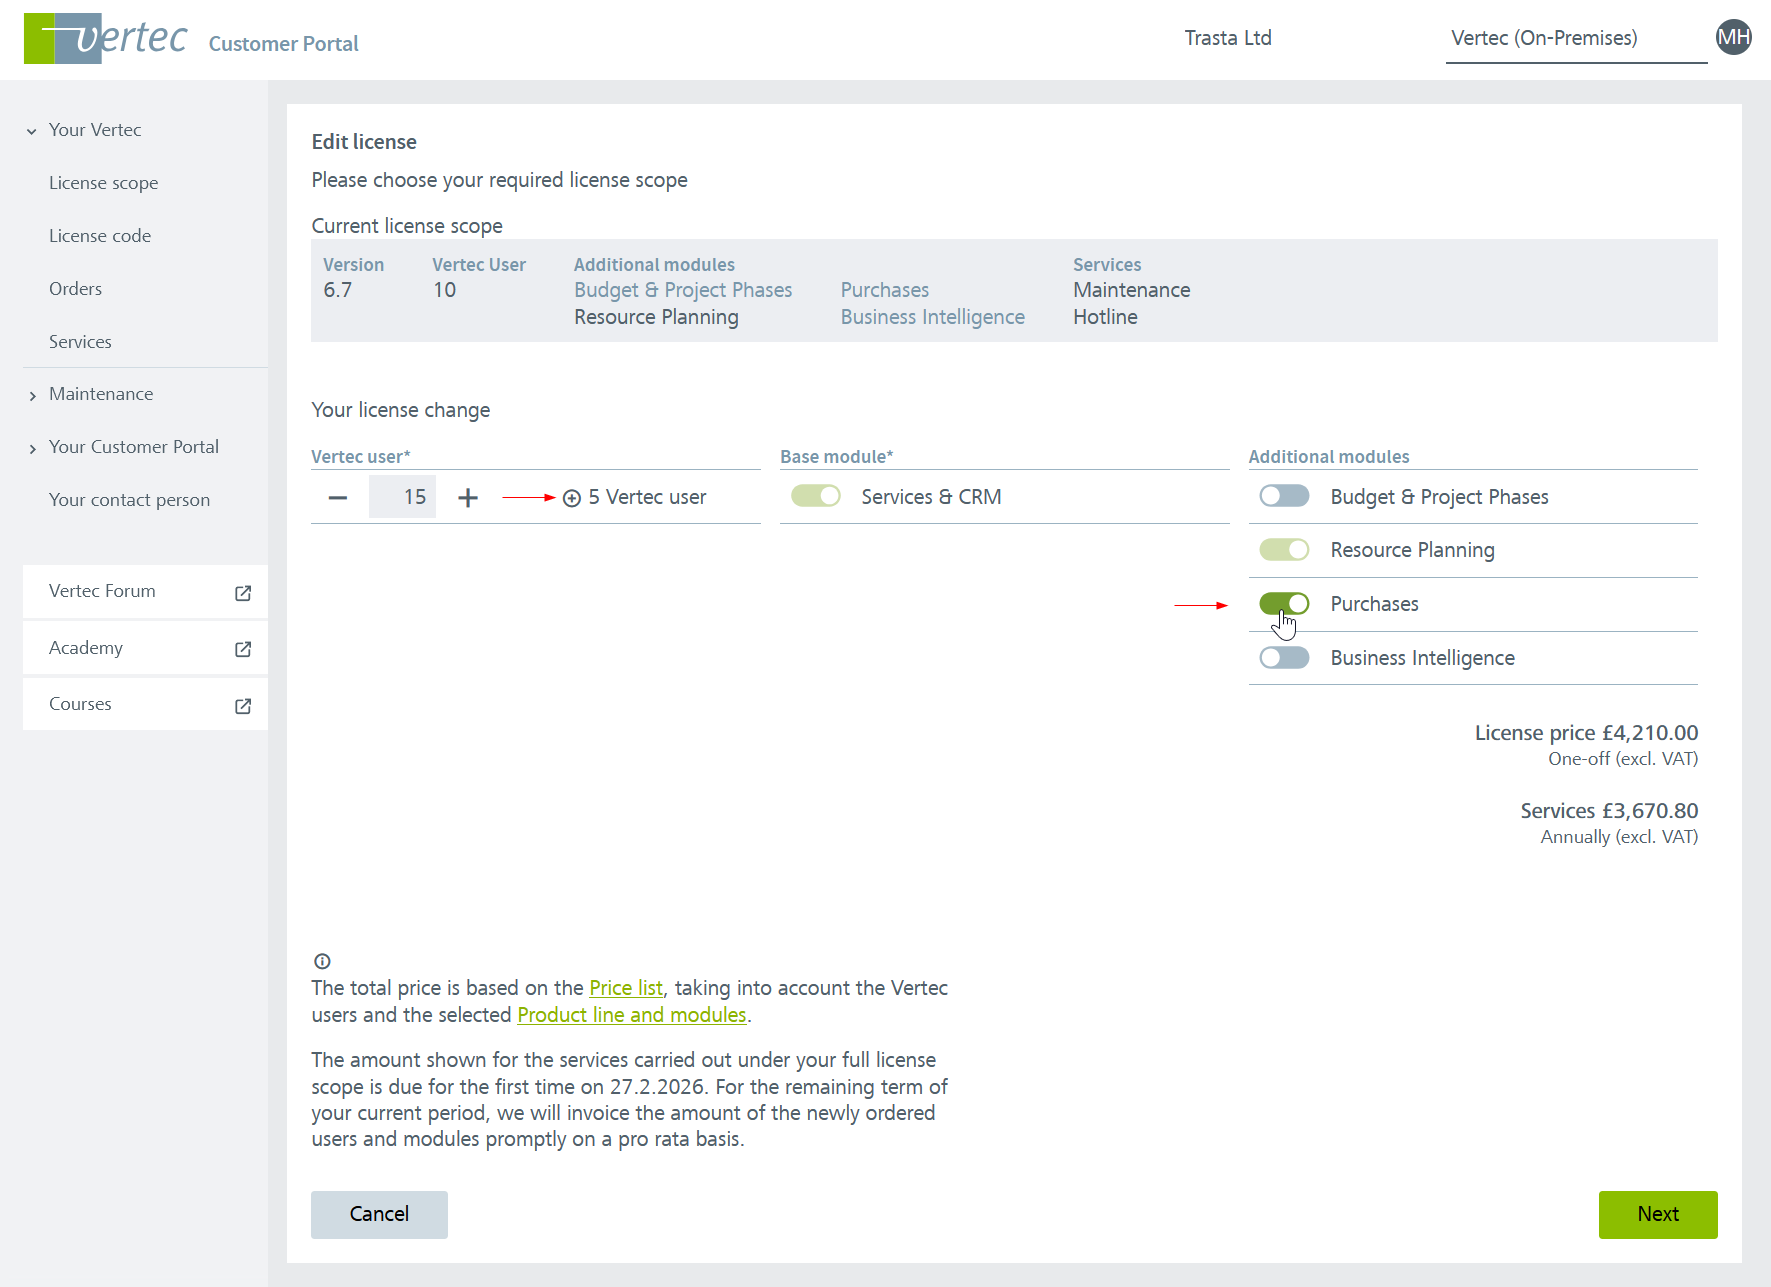Toggle the Resource Planning module switch

coord(1284,550)
